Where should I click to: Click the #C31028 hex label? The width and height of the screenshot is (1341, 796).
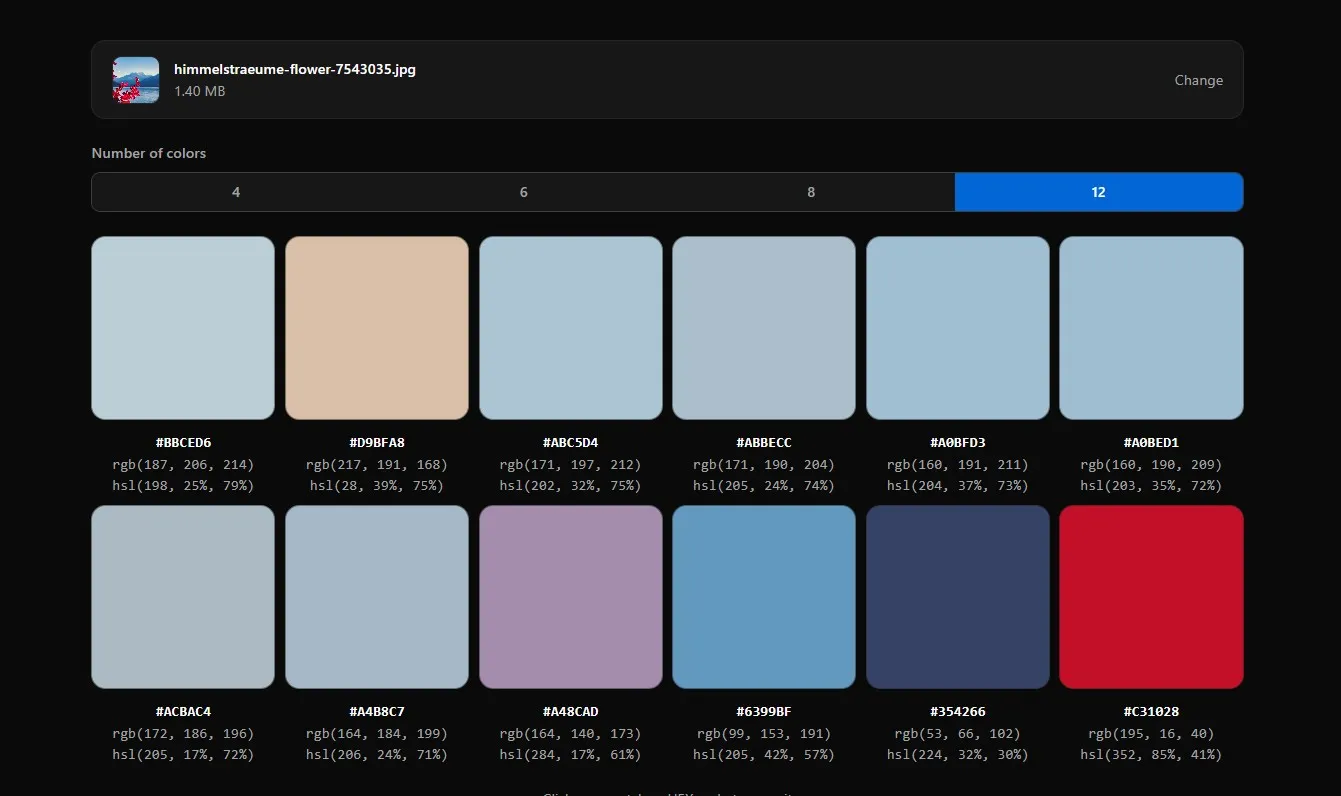click(1151, 711)
